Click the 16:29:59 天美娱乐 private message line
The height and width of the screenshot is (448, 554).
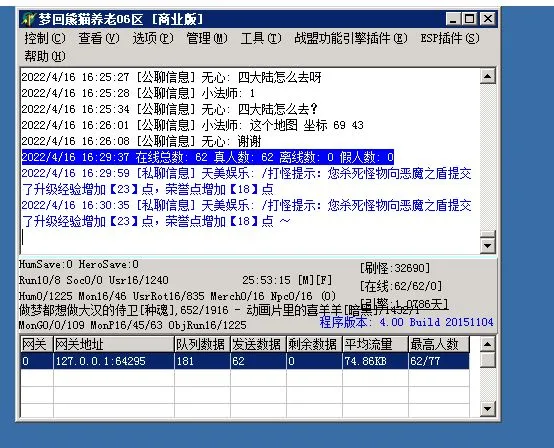point(246,181)
